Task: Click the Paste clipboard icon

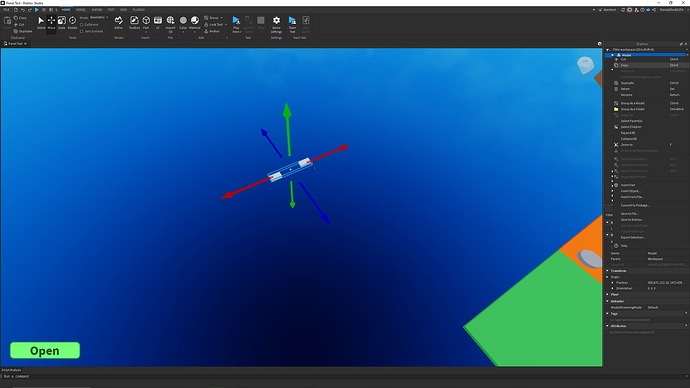Action: pos(7,22)
